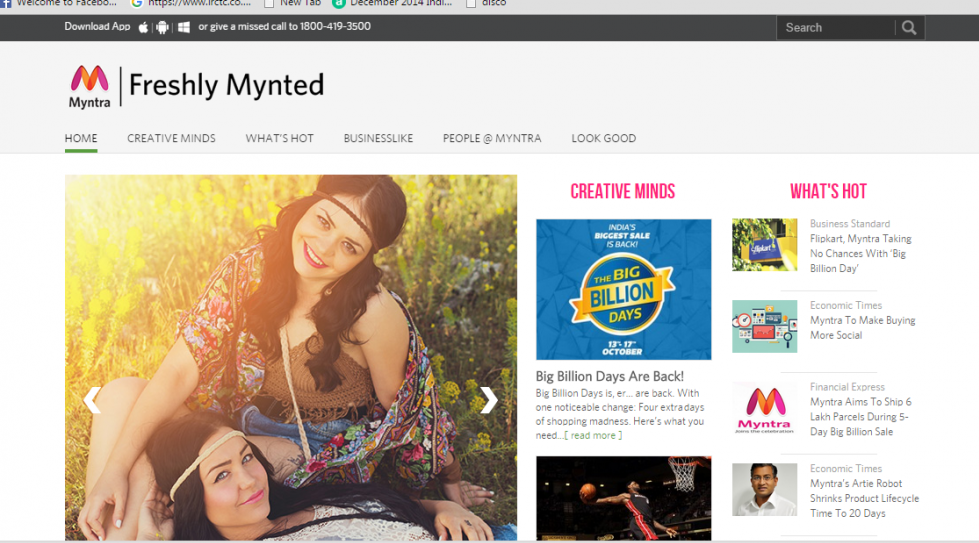
Task: Click the Apple app download icon
Action: 143,27
